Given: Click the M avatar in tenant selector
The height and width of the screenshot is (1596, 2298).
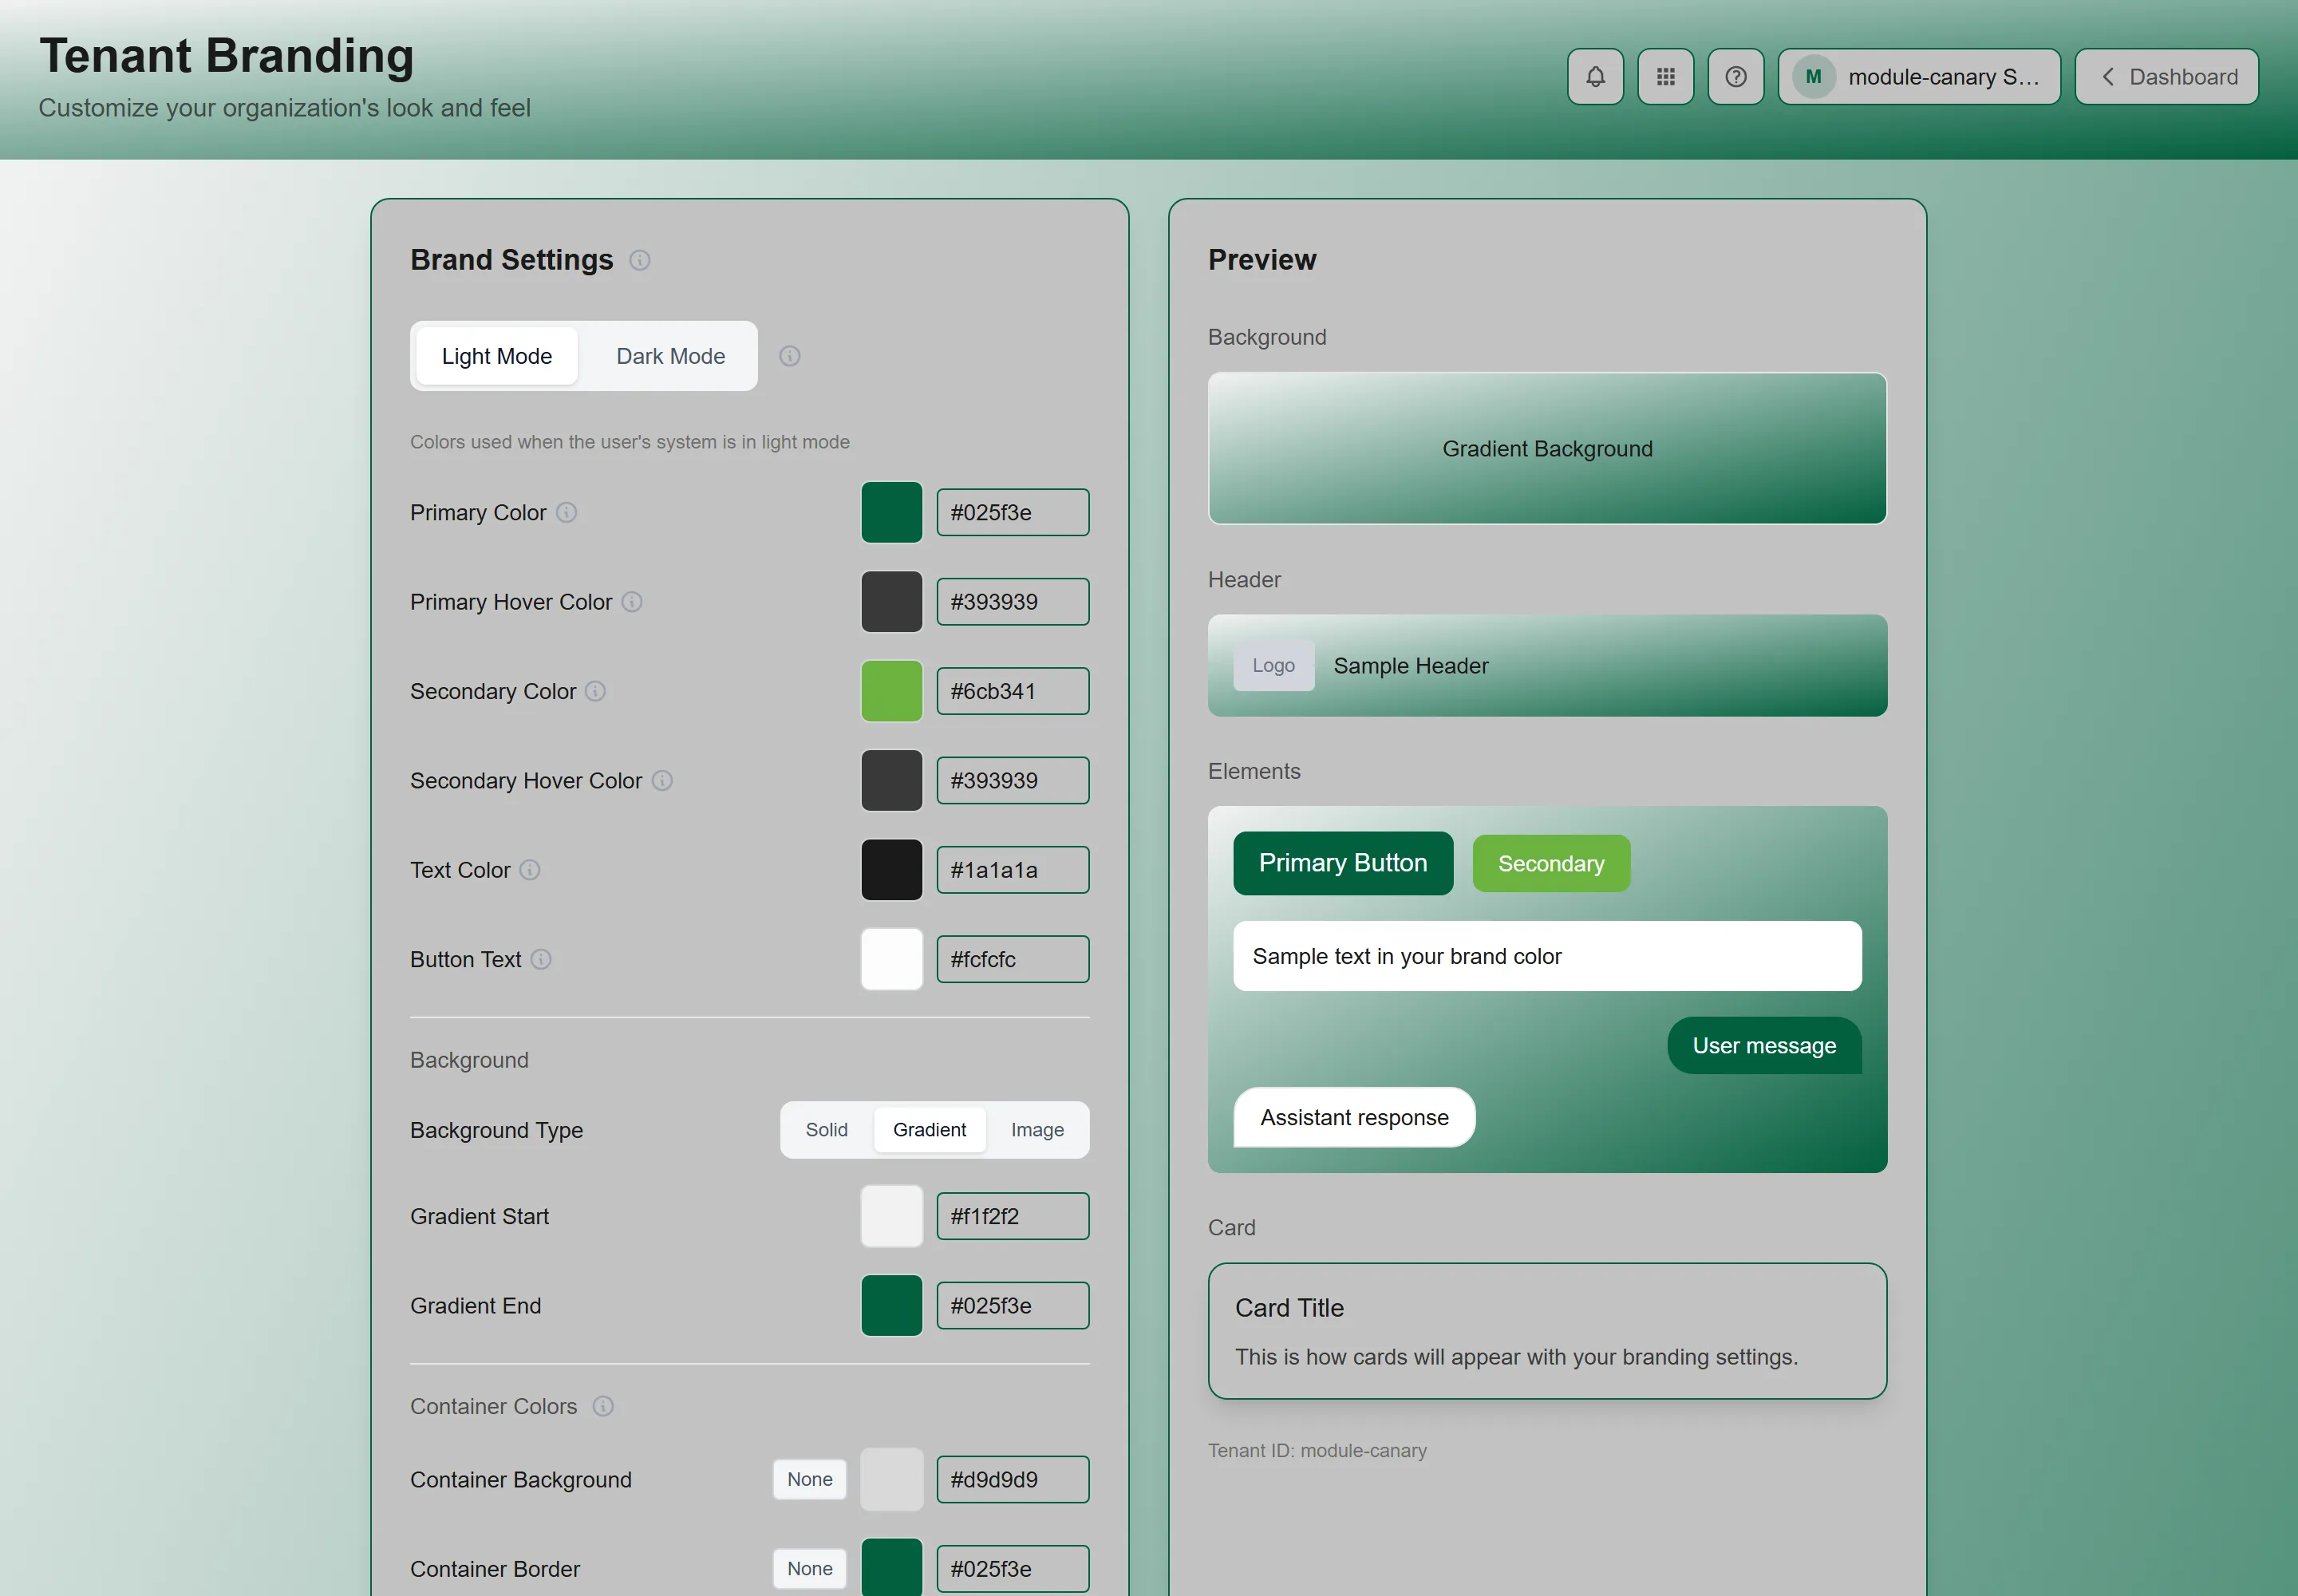Looking at the screenshot, I should [x=1813, y=77].
